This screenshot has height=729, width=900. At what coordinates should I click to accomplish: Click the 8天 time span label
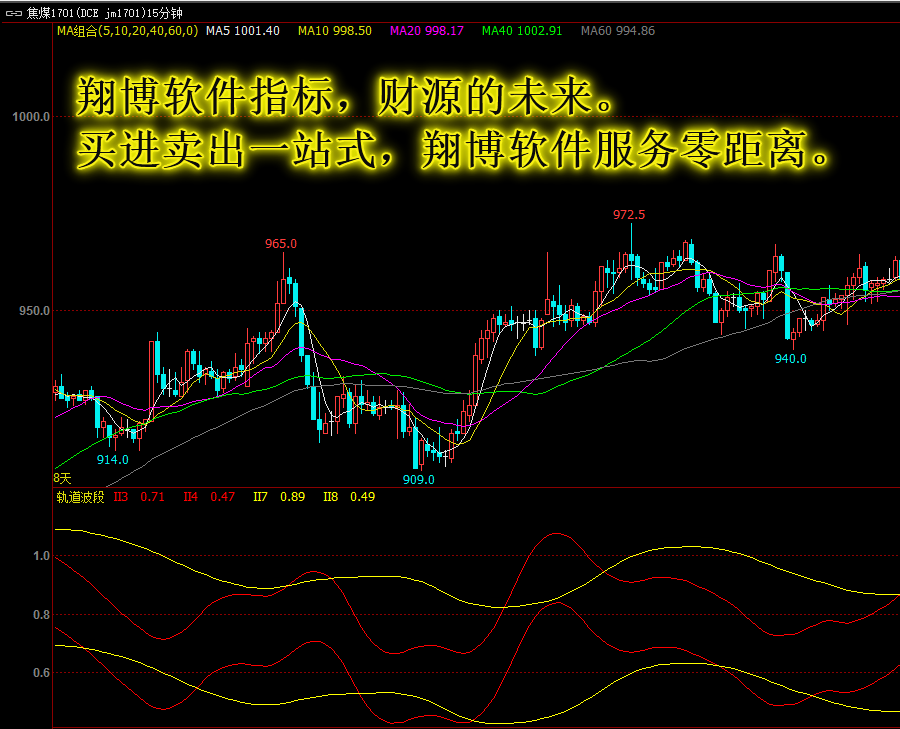point(62,478)
